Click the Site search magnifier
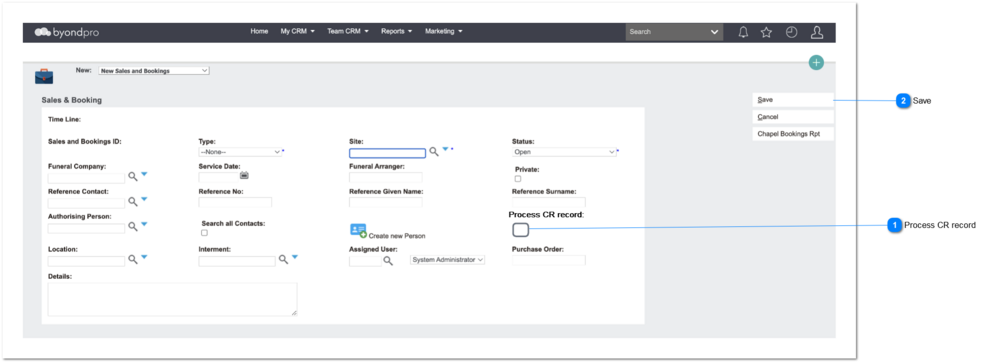The height and width of the screenshot is (363, 984). (x=434, y=152)
